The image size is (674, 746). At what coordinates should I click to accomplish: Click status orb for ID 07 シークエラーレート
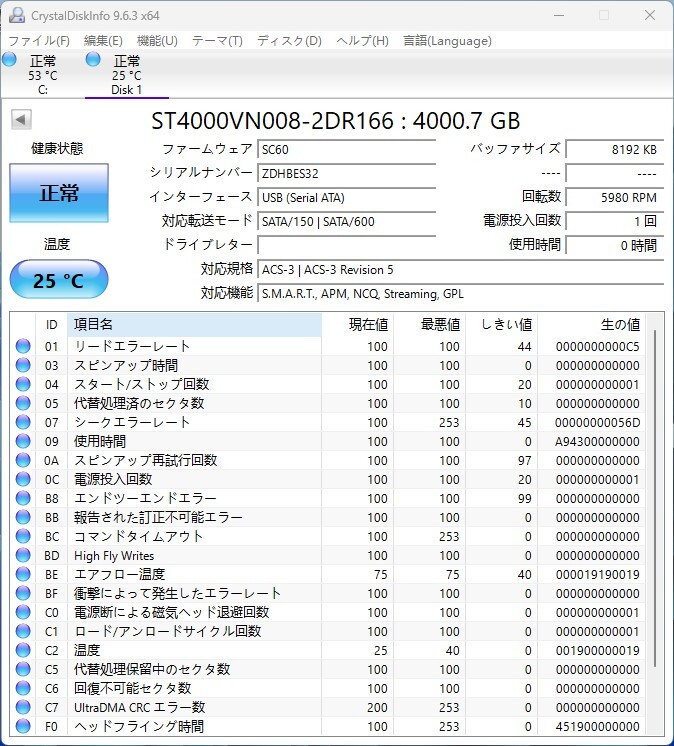[x=23, y=422]
